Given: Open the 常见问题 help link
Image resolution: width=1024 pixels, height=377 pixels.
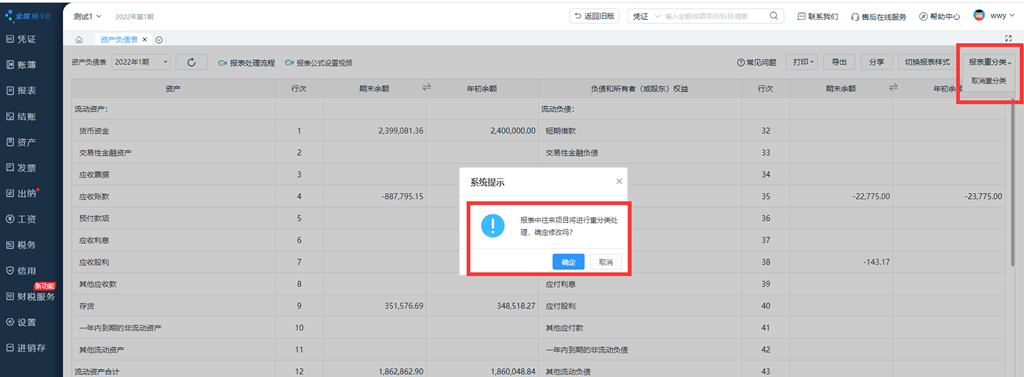Looking at the screenshot, I should click(x=756, y=63).
